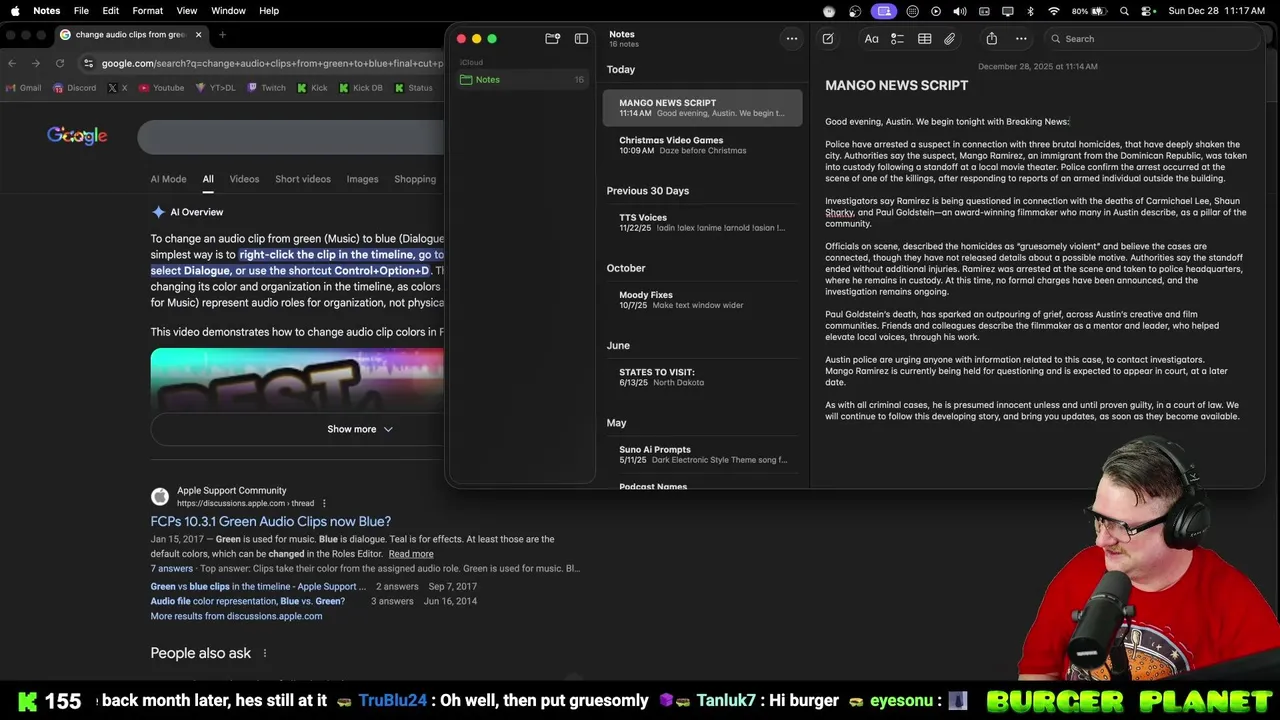The image size is (1280, 720).
Task: Create a new note with compose icon
Action: coord(828,39)
